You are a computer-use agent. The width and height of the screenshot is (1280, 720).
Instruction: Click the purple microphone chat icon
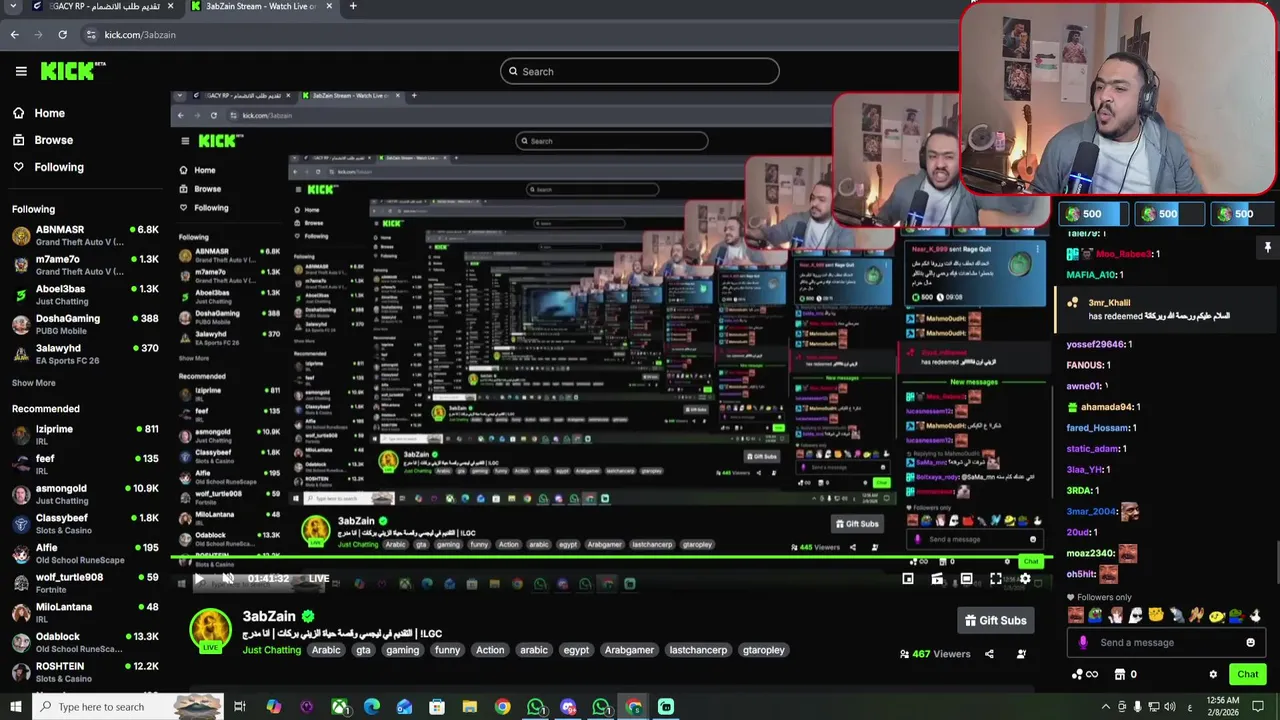(1083, 642)
